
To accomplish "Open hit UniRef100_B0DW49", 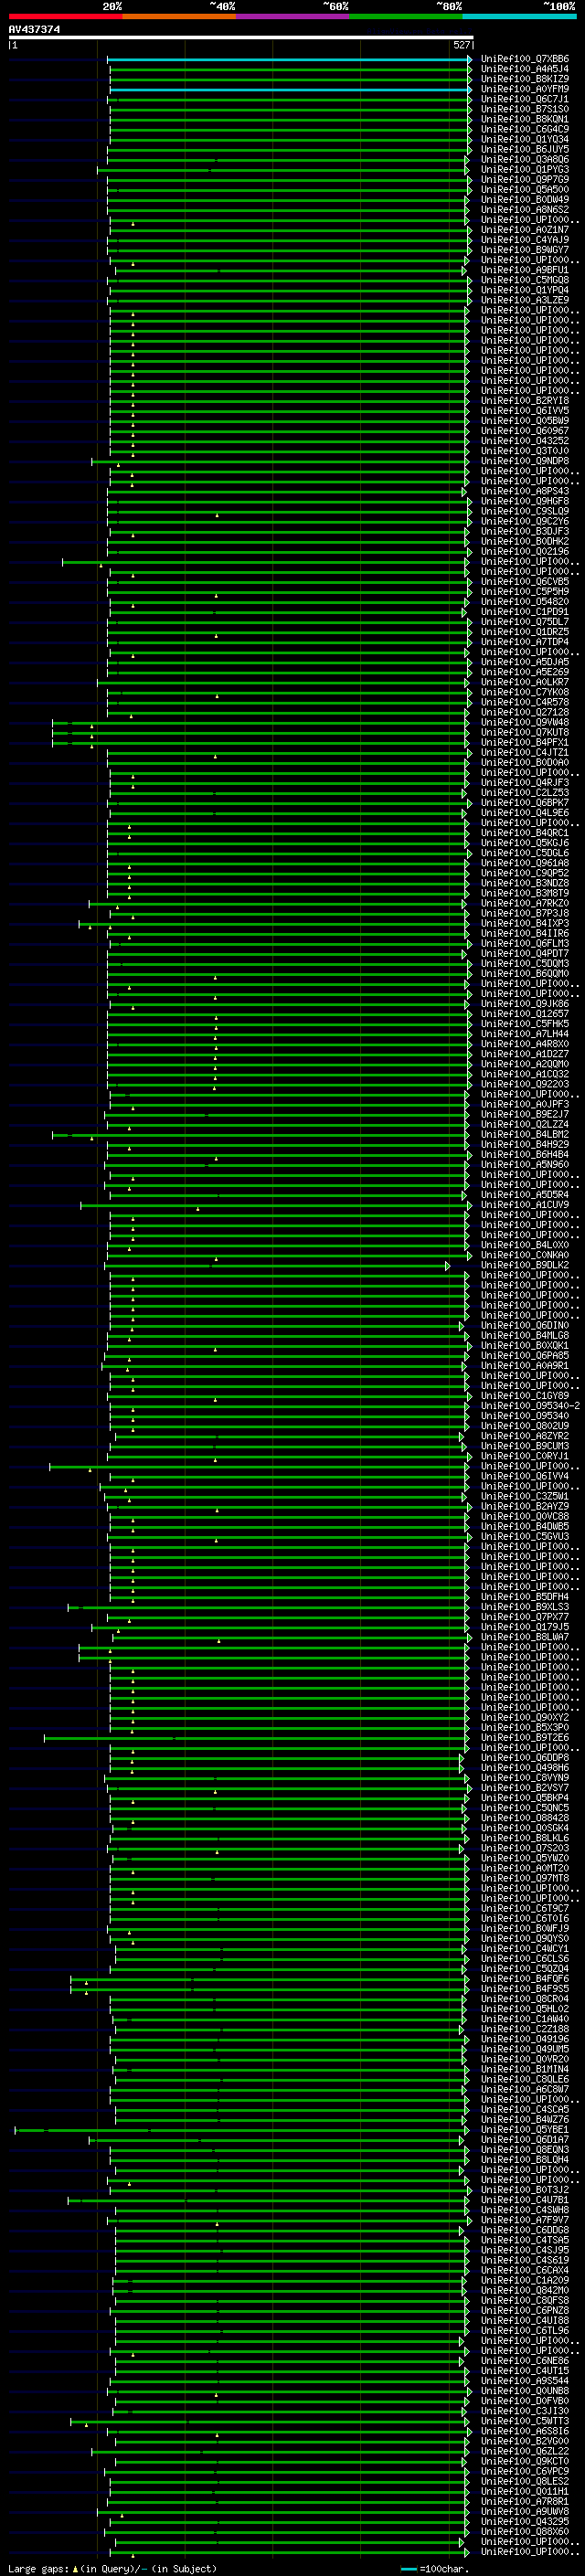I will [x=525, y=199].
